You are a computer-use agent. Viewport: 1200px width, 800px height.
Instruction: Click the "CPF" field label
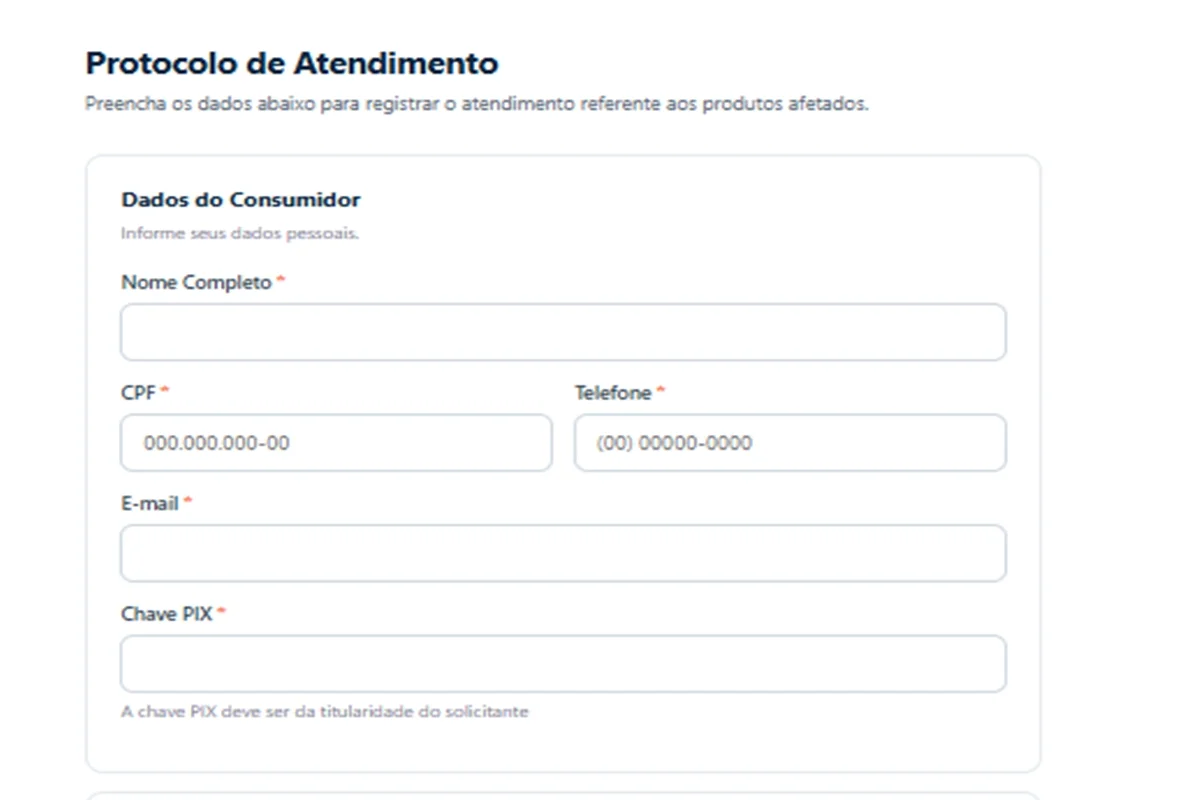[x=138, y=393]
